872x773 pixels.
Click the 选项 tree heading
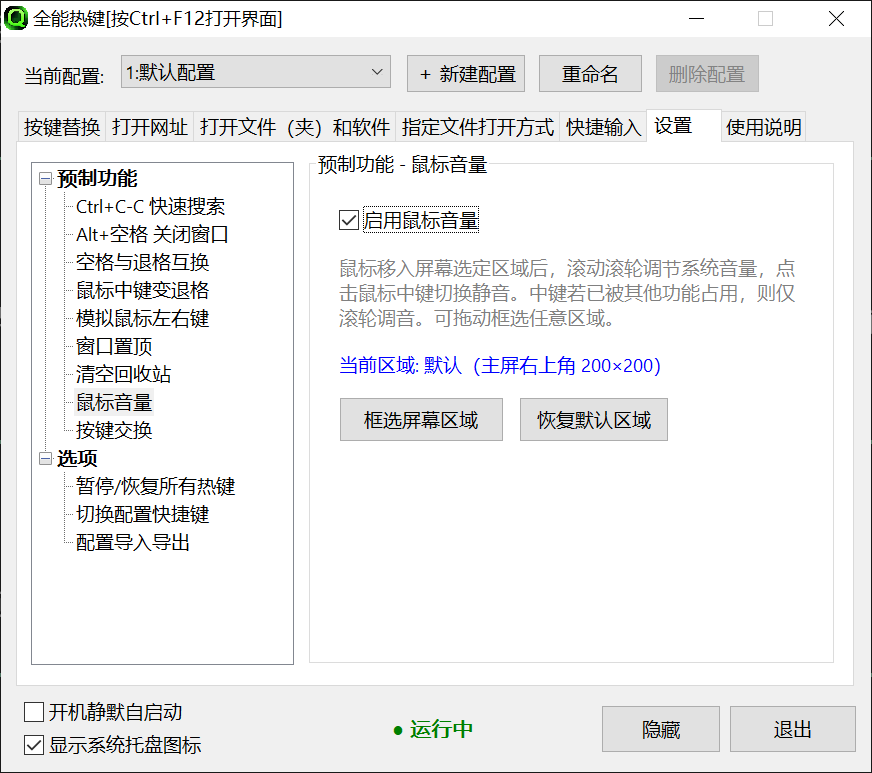77,459
